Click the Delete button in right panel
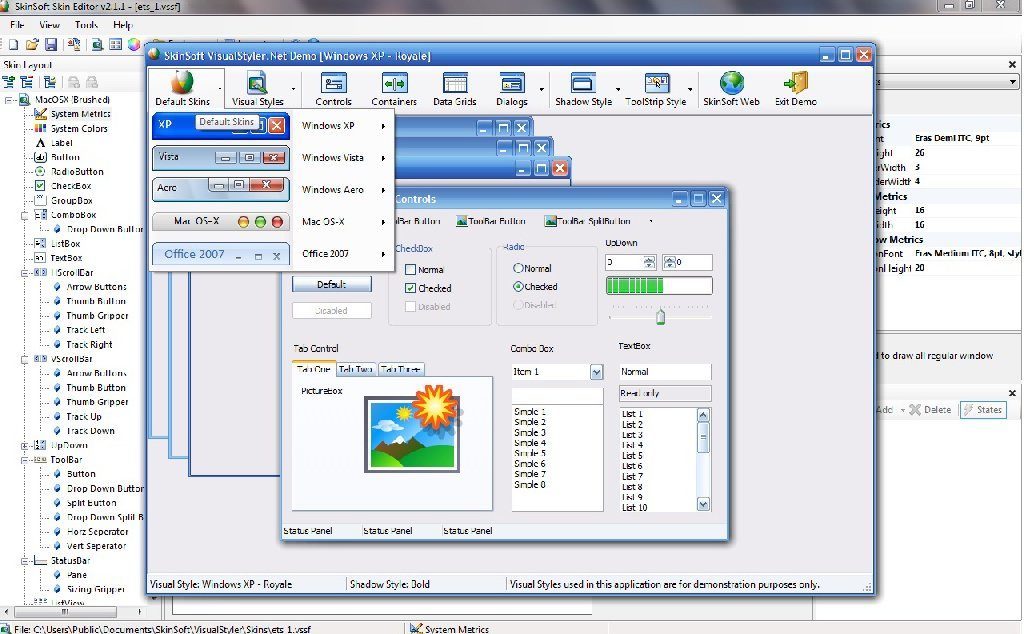 pyautogui.click(x=931, y=409)
